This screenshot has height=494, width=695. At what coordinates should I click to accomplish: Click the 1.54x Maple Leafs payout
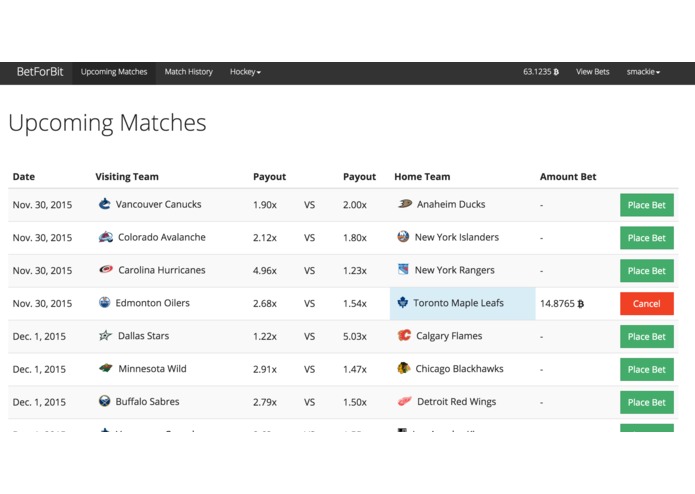coord(355,303)
